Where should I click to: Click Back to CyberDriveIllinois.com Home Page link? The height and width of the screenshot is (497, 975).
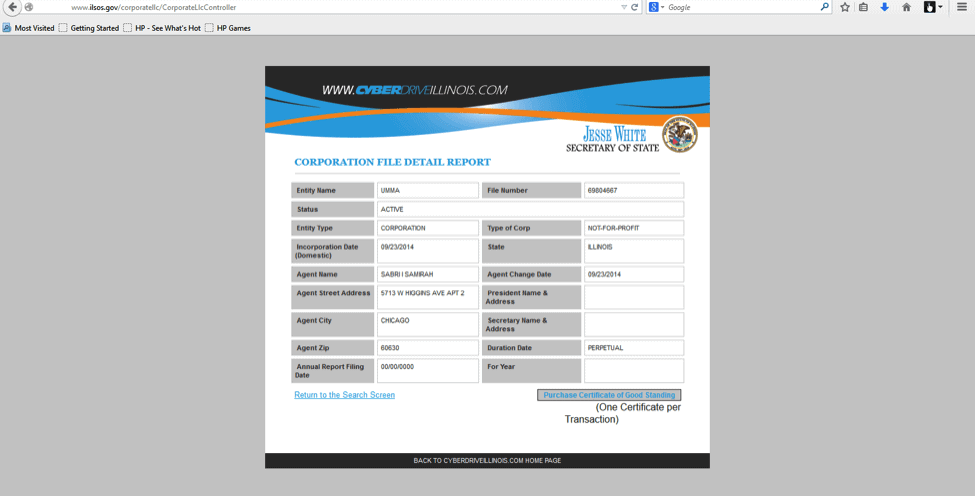pos(487,461)
